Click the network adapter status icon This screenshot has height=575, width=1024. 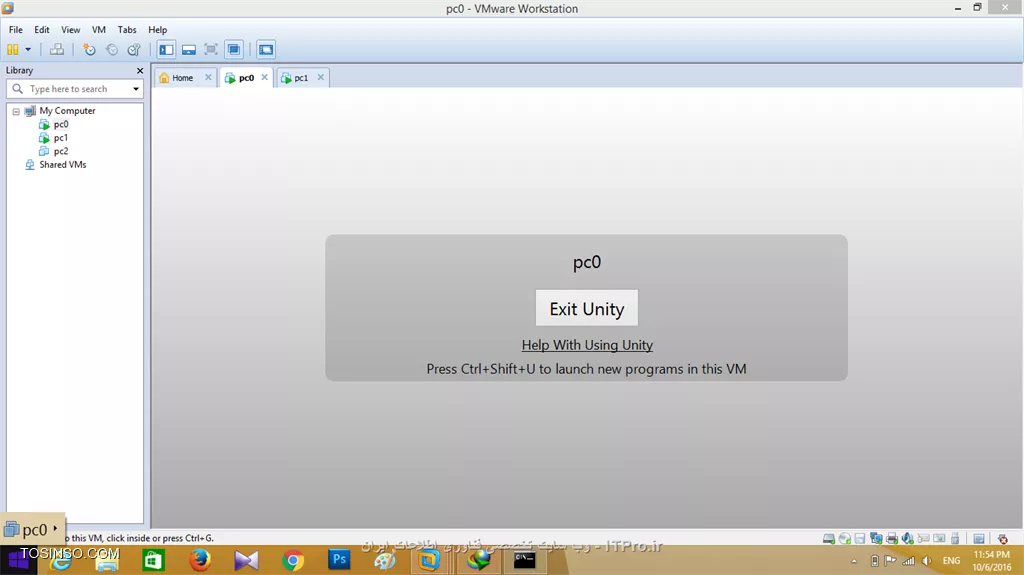[876, 539]
